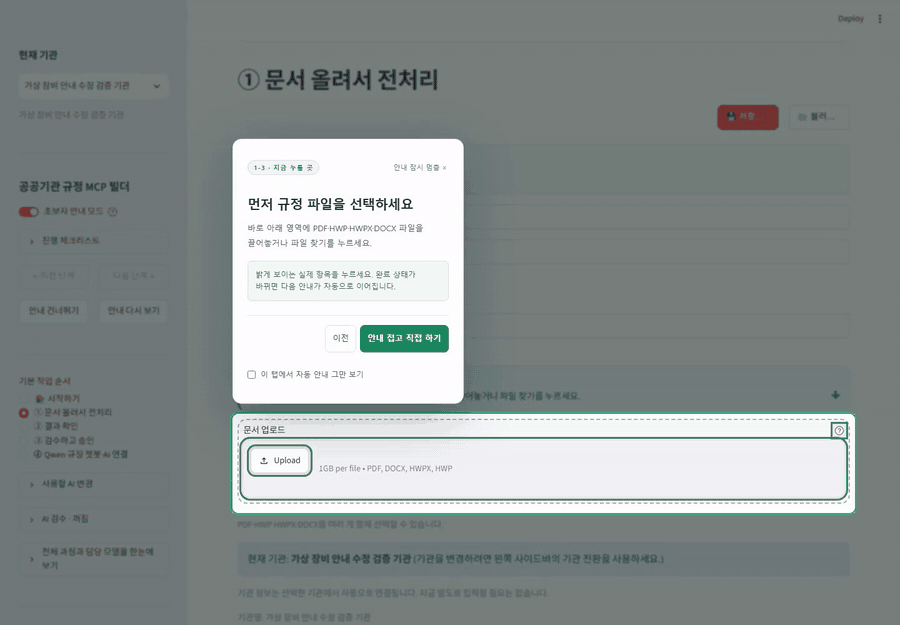Click the ① 문서 올려서 전처리 page title
900x625 pixels.
tap(339, 80)
